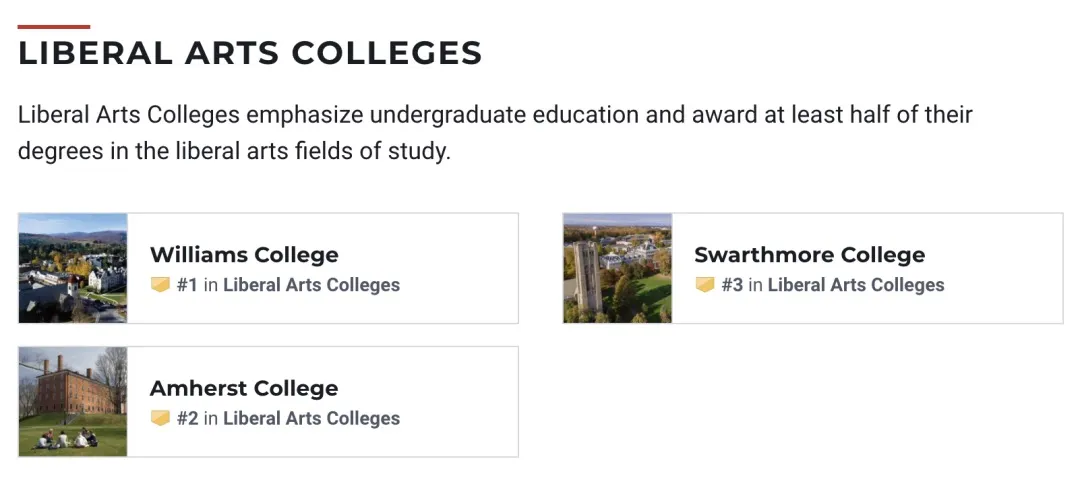Click the #2 rank number for Amherst

[187, 419]
